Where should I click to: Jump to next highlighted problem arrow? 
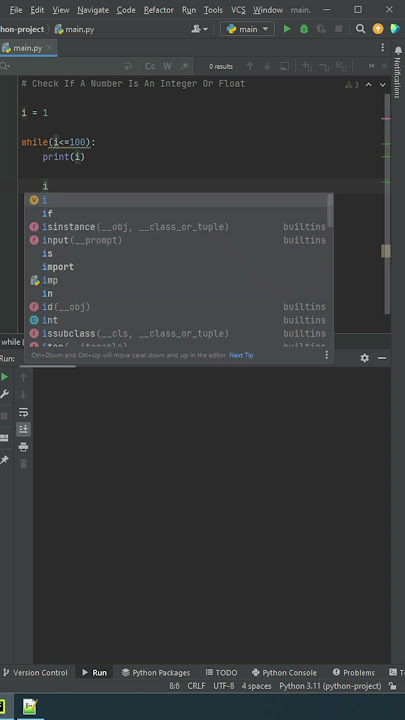(x=382, y=85)
